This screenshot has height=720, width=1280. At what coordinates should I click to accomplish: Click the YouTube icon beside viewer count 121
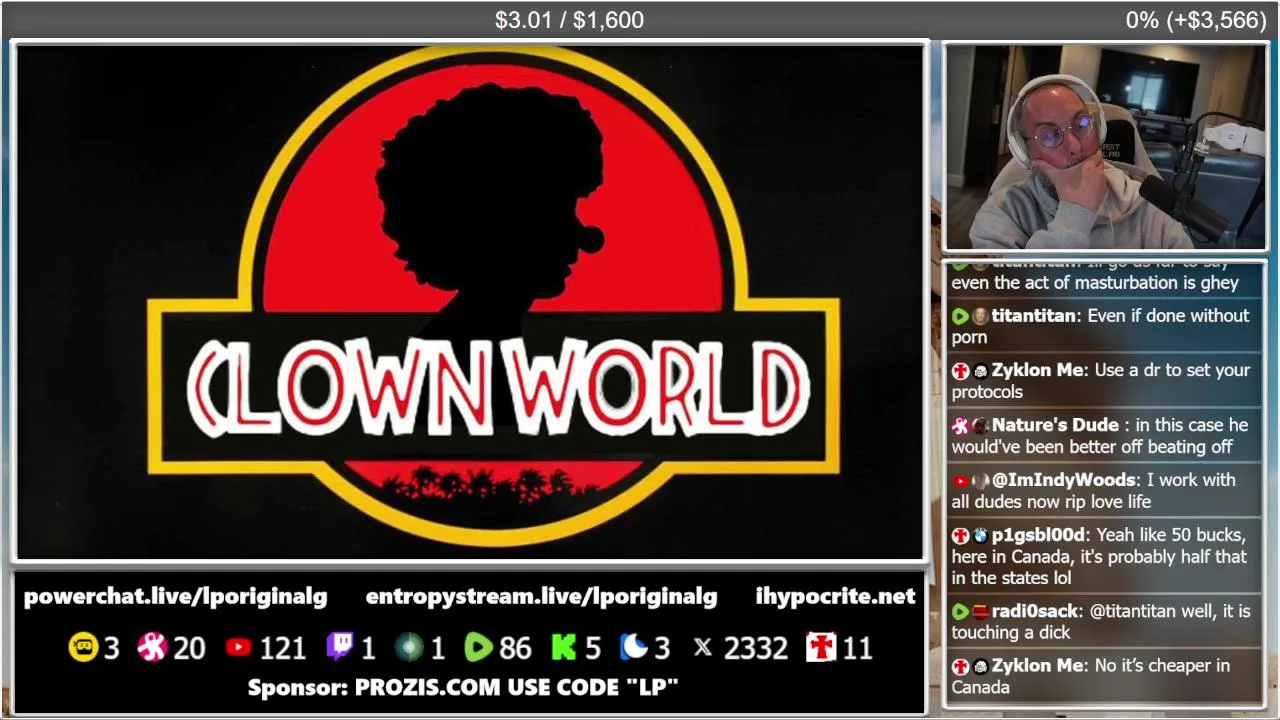pos(238,648)
